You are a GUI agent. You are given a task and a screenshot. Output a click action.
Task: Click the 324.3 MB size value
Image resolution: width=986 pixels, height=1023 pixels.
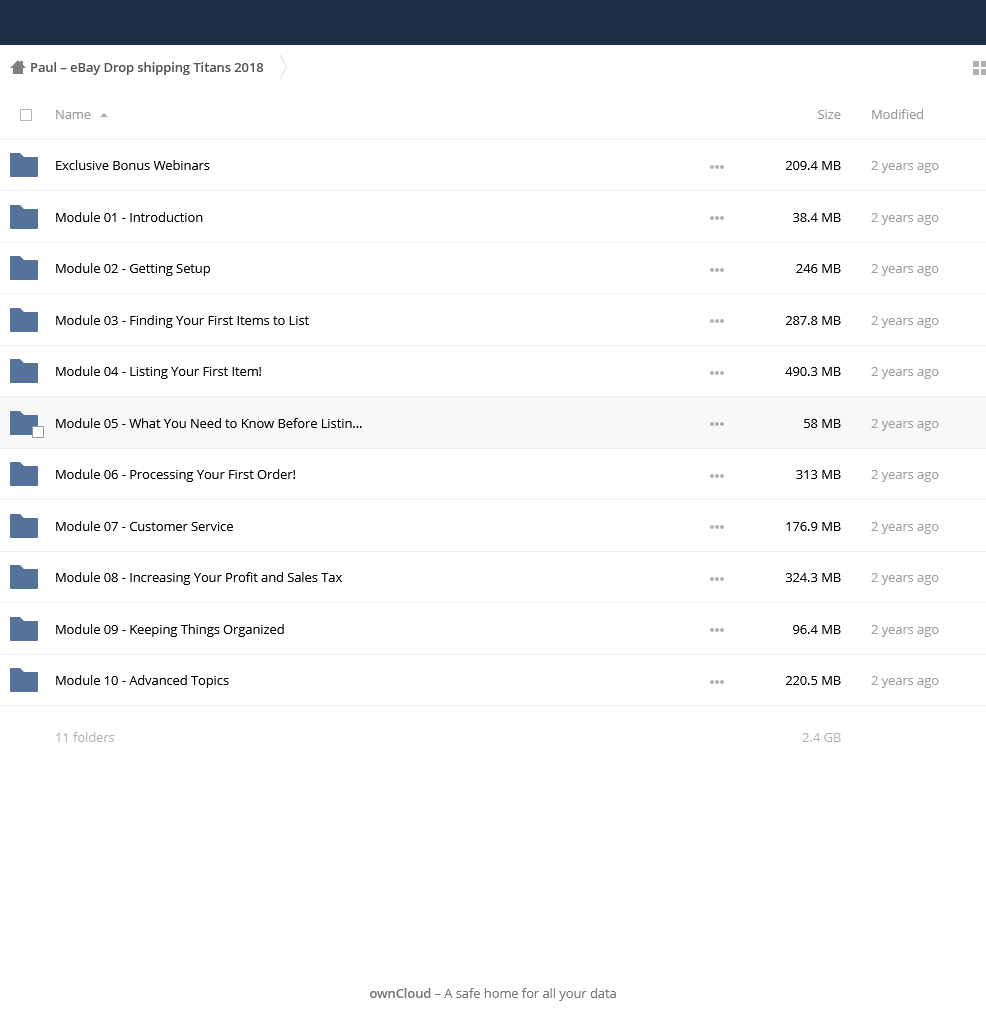point(813,577)
